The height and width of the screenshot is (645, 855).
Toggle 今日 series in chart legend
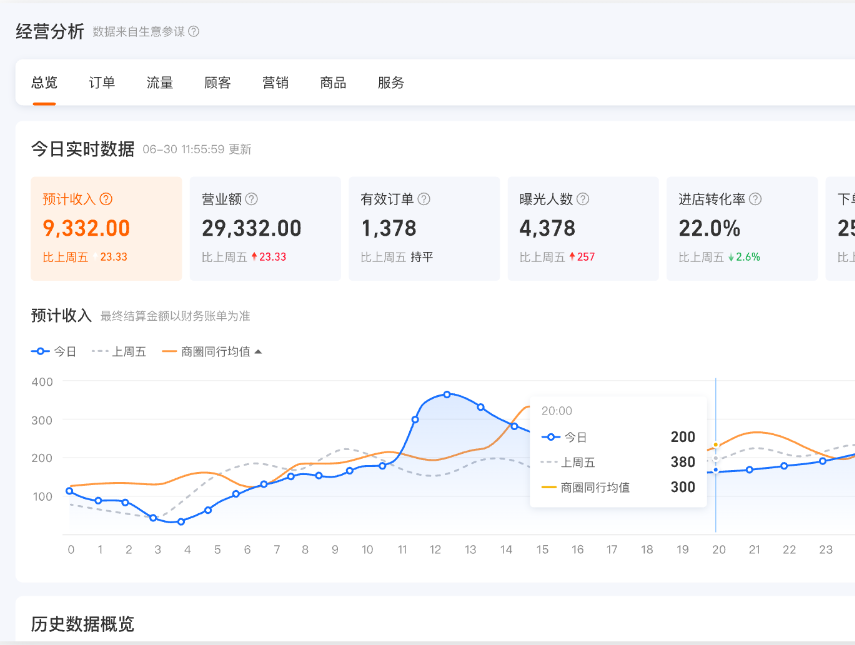[55, 352]
